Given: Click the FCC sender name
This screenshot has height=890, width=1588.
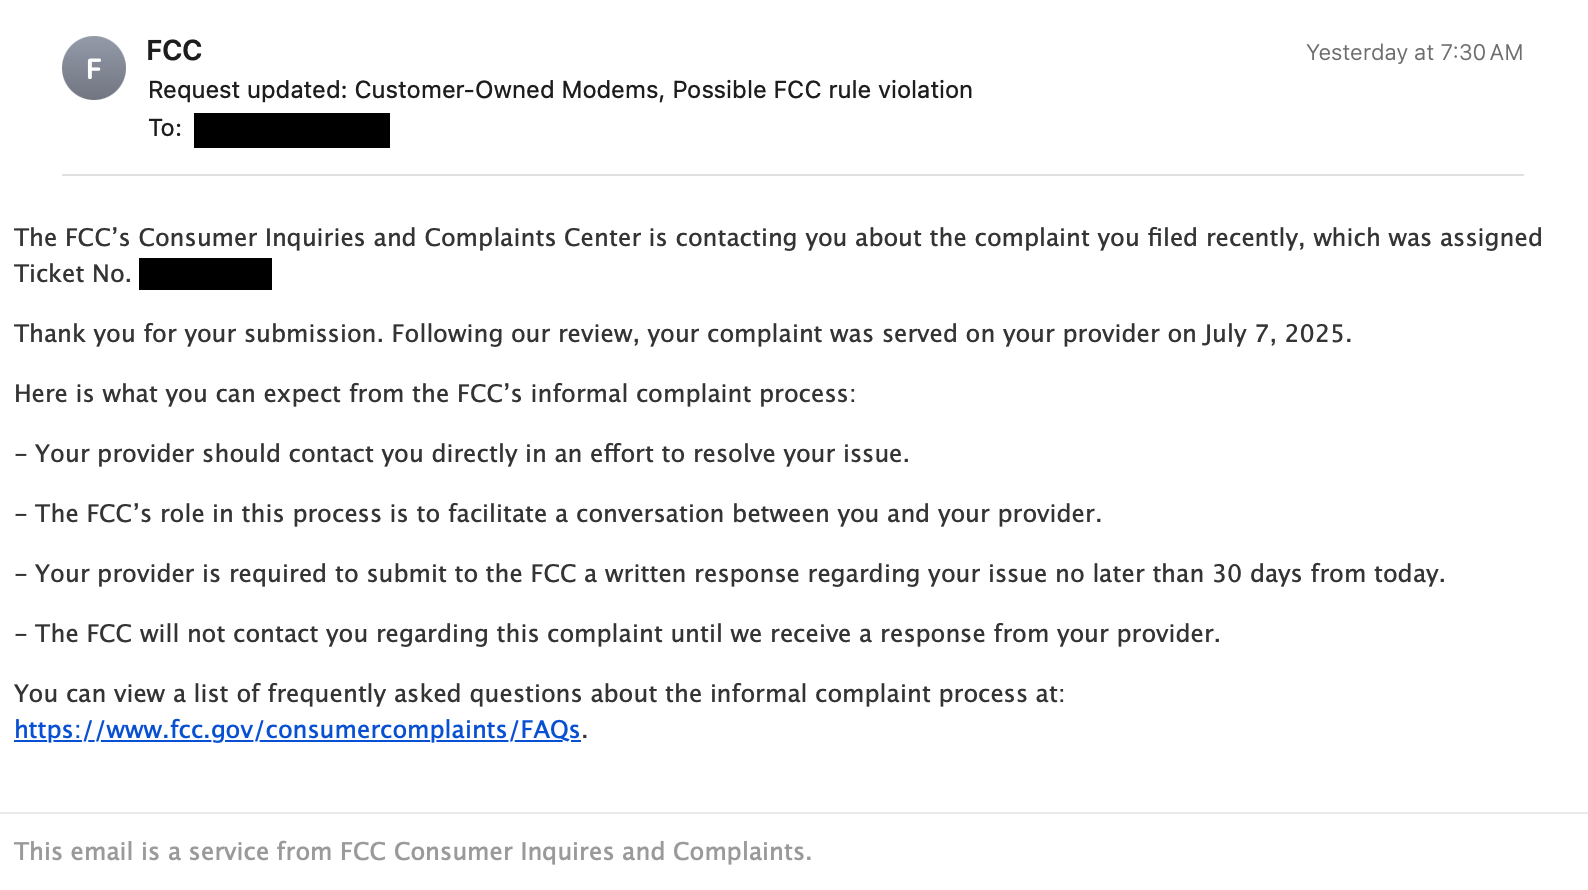Looking at the screenshot, I should 174,51.
